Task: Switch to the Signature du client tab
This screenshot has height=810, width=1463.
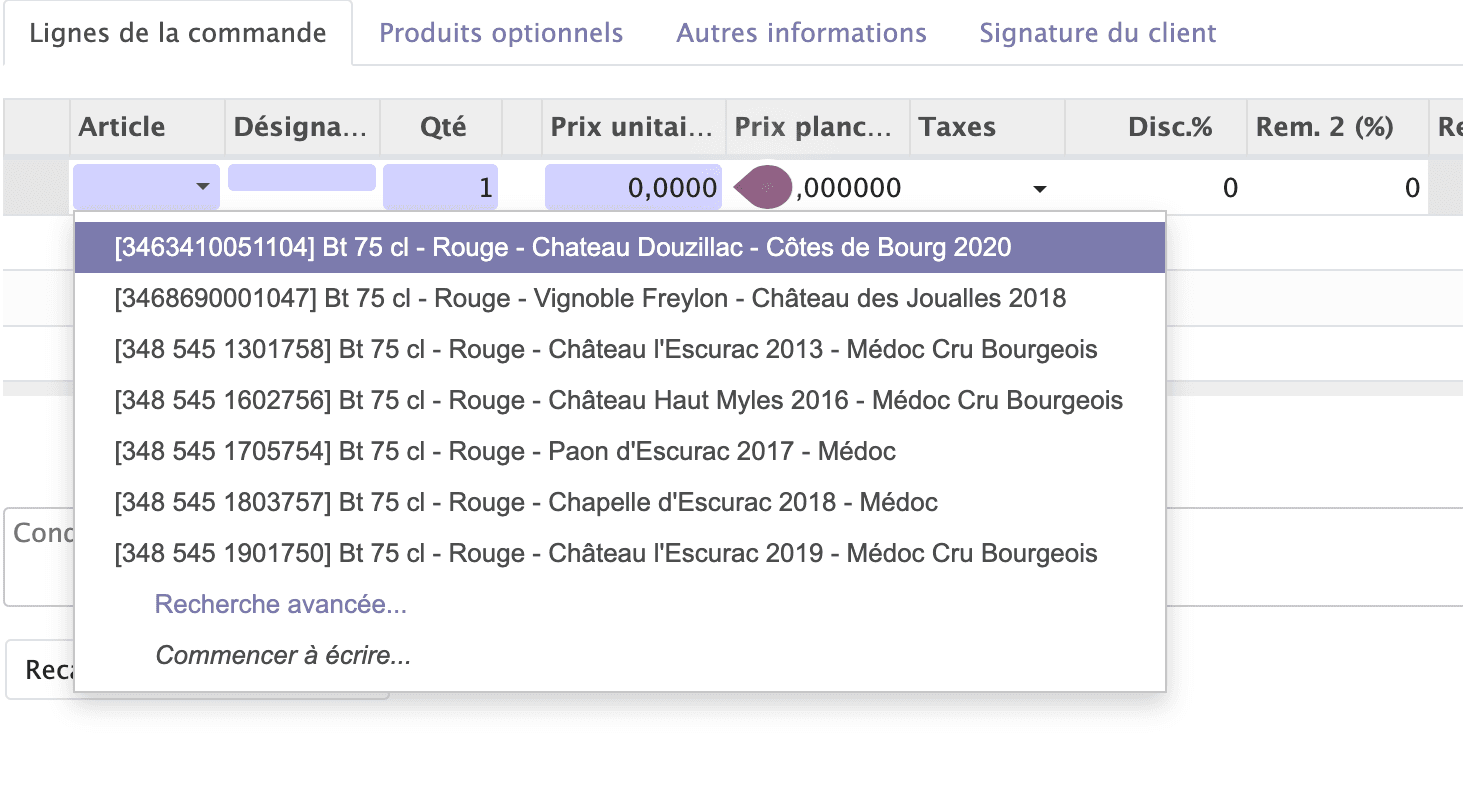Action: (1097, 33)
